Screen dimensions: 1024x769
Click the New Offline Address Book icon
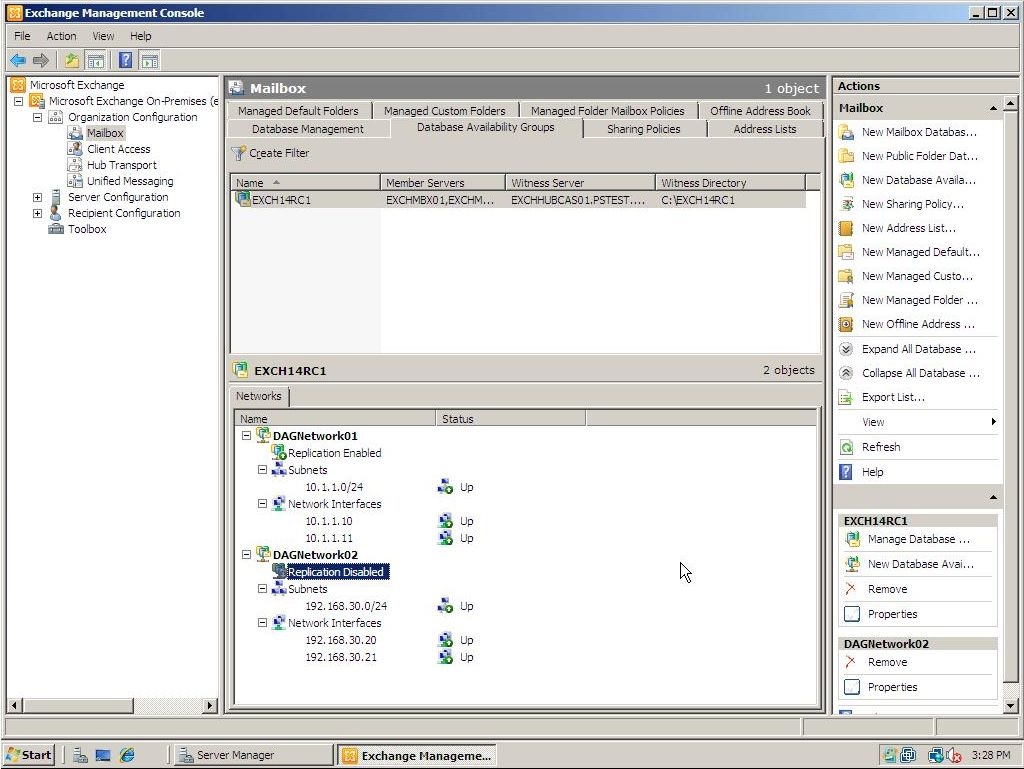pyautogui.click(x=846, y=324)
